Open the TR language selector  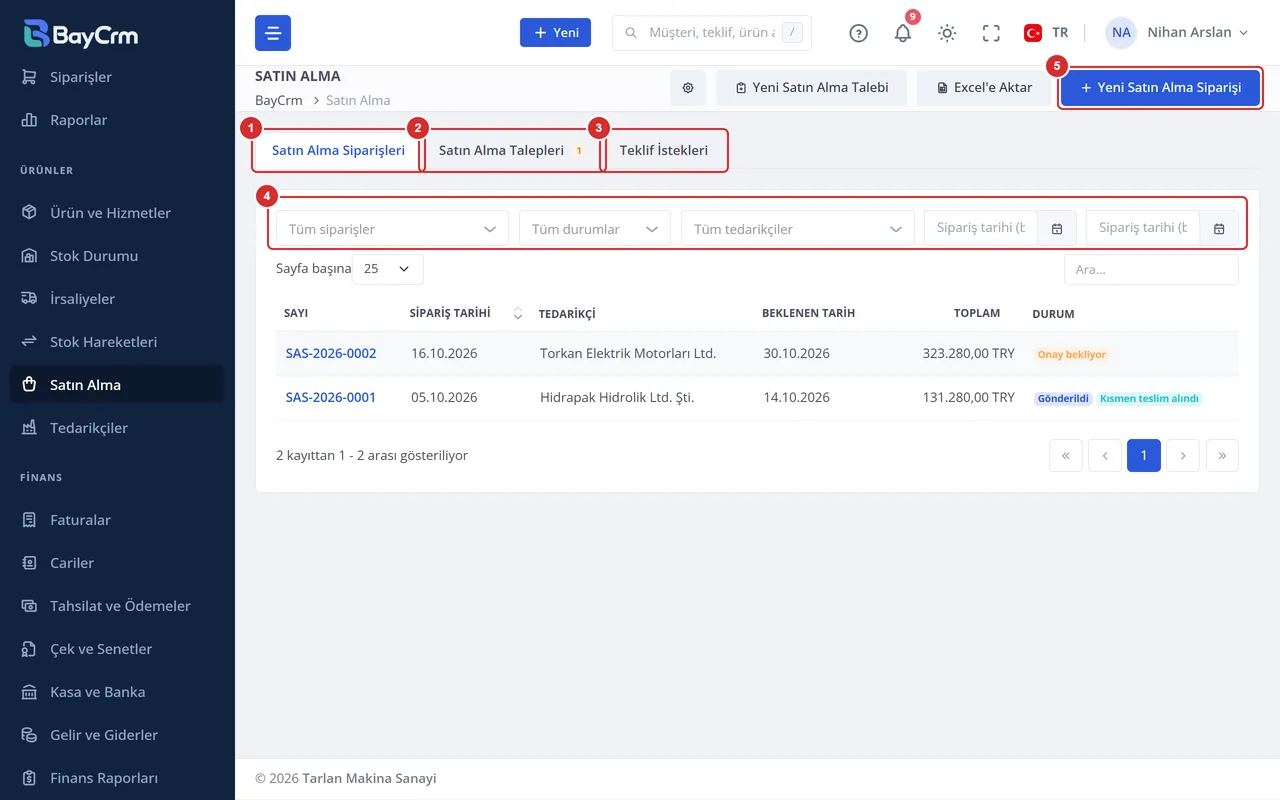pos(1046,33)
